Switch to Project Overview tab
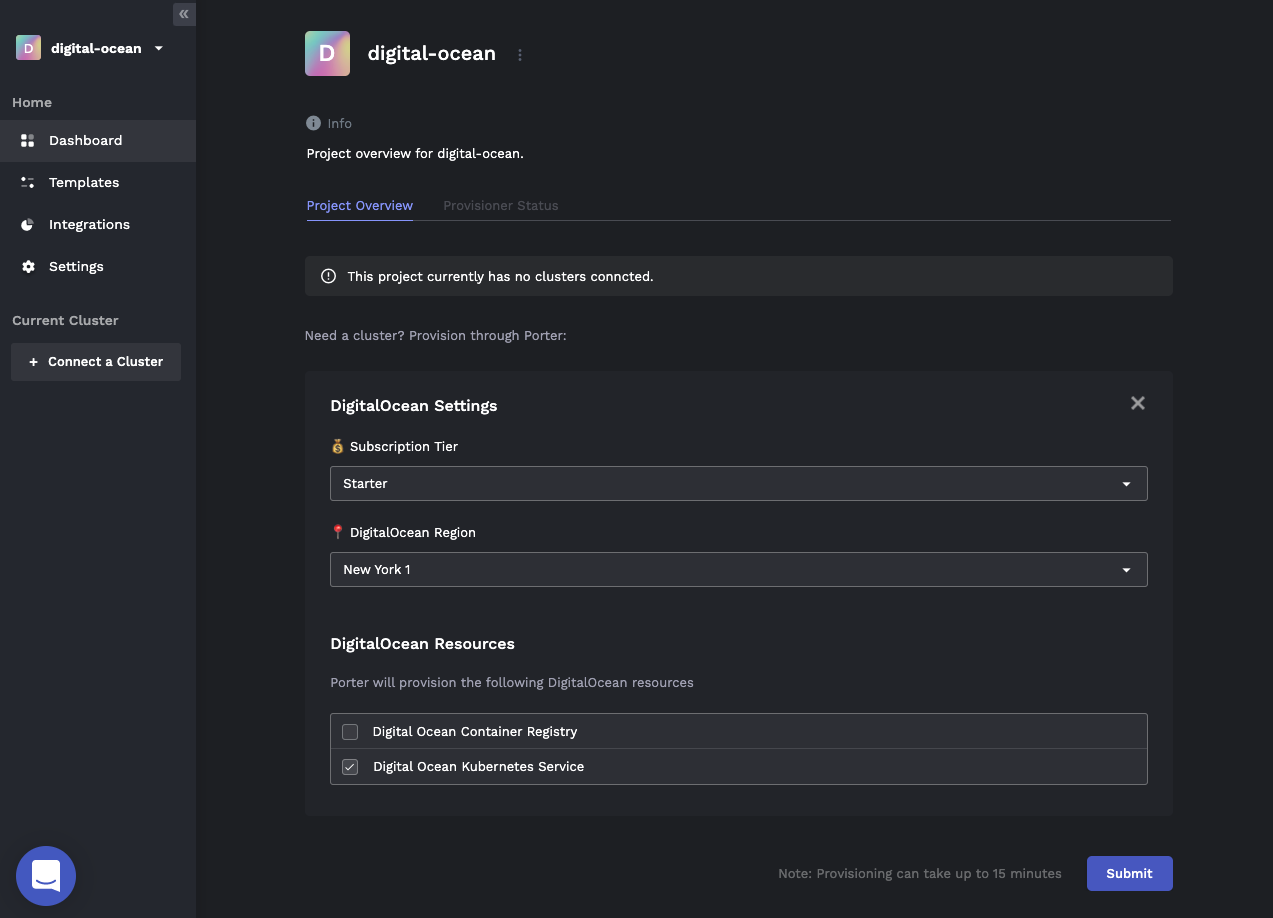Viewport: 1273px width, 918px height. pos(360,206)
